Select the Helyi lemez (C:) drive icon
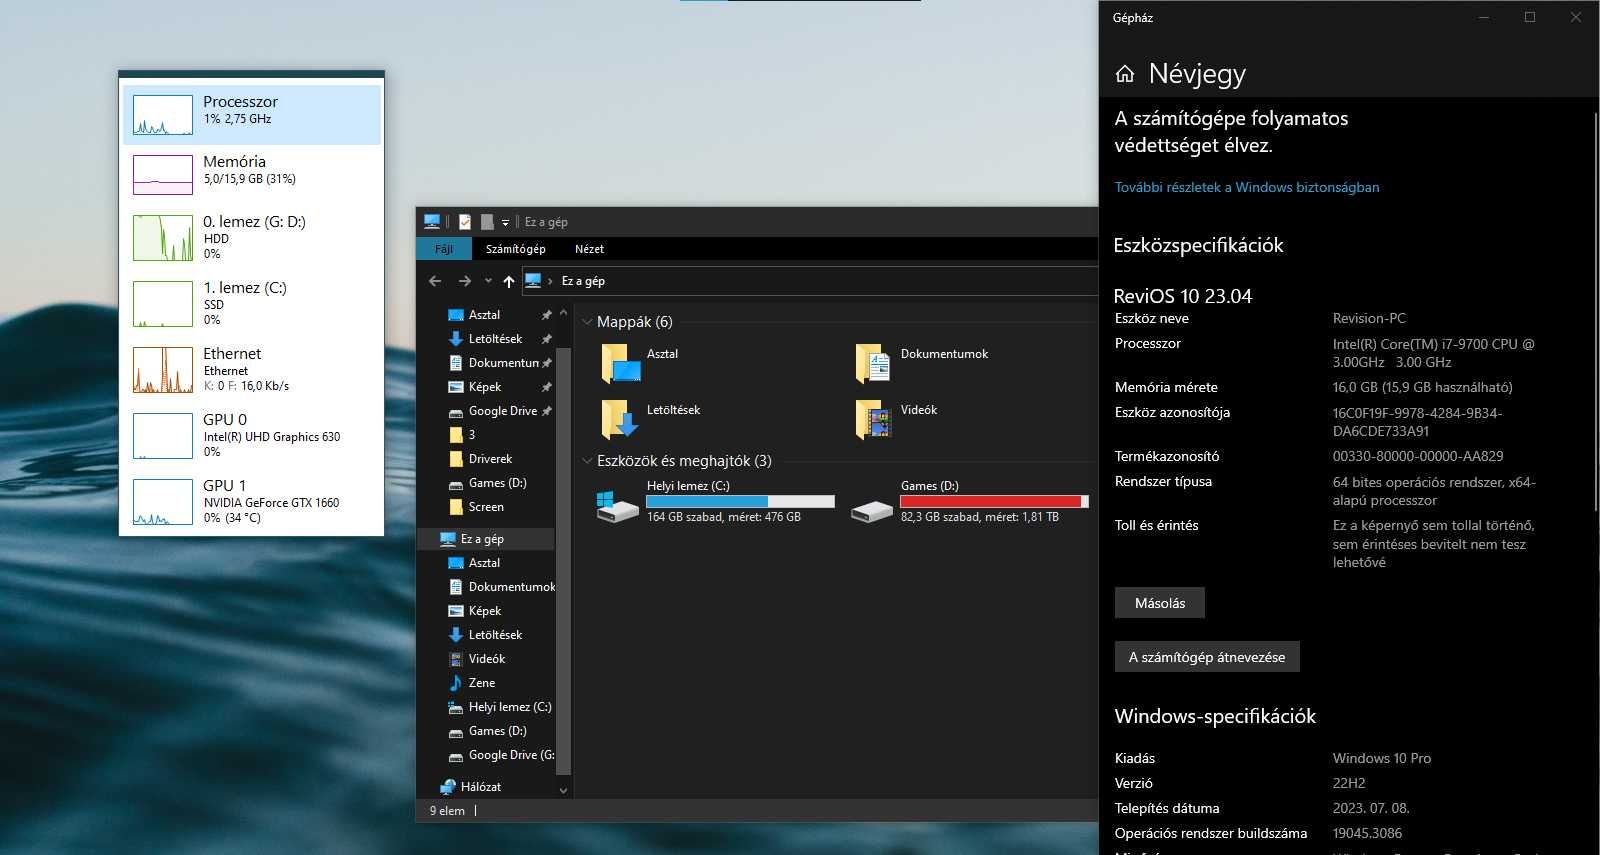 [617, 505]
